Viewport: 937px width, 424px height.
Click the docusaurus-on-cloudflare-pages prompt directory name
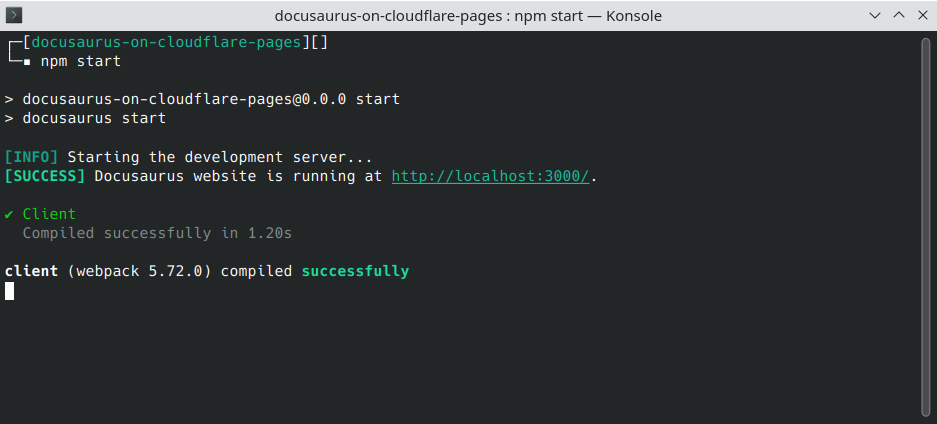click(x=166, y=43)
